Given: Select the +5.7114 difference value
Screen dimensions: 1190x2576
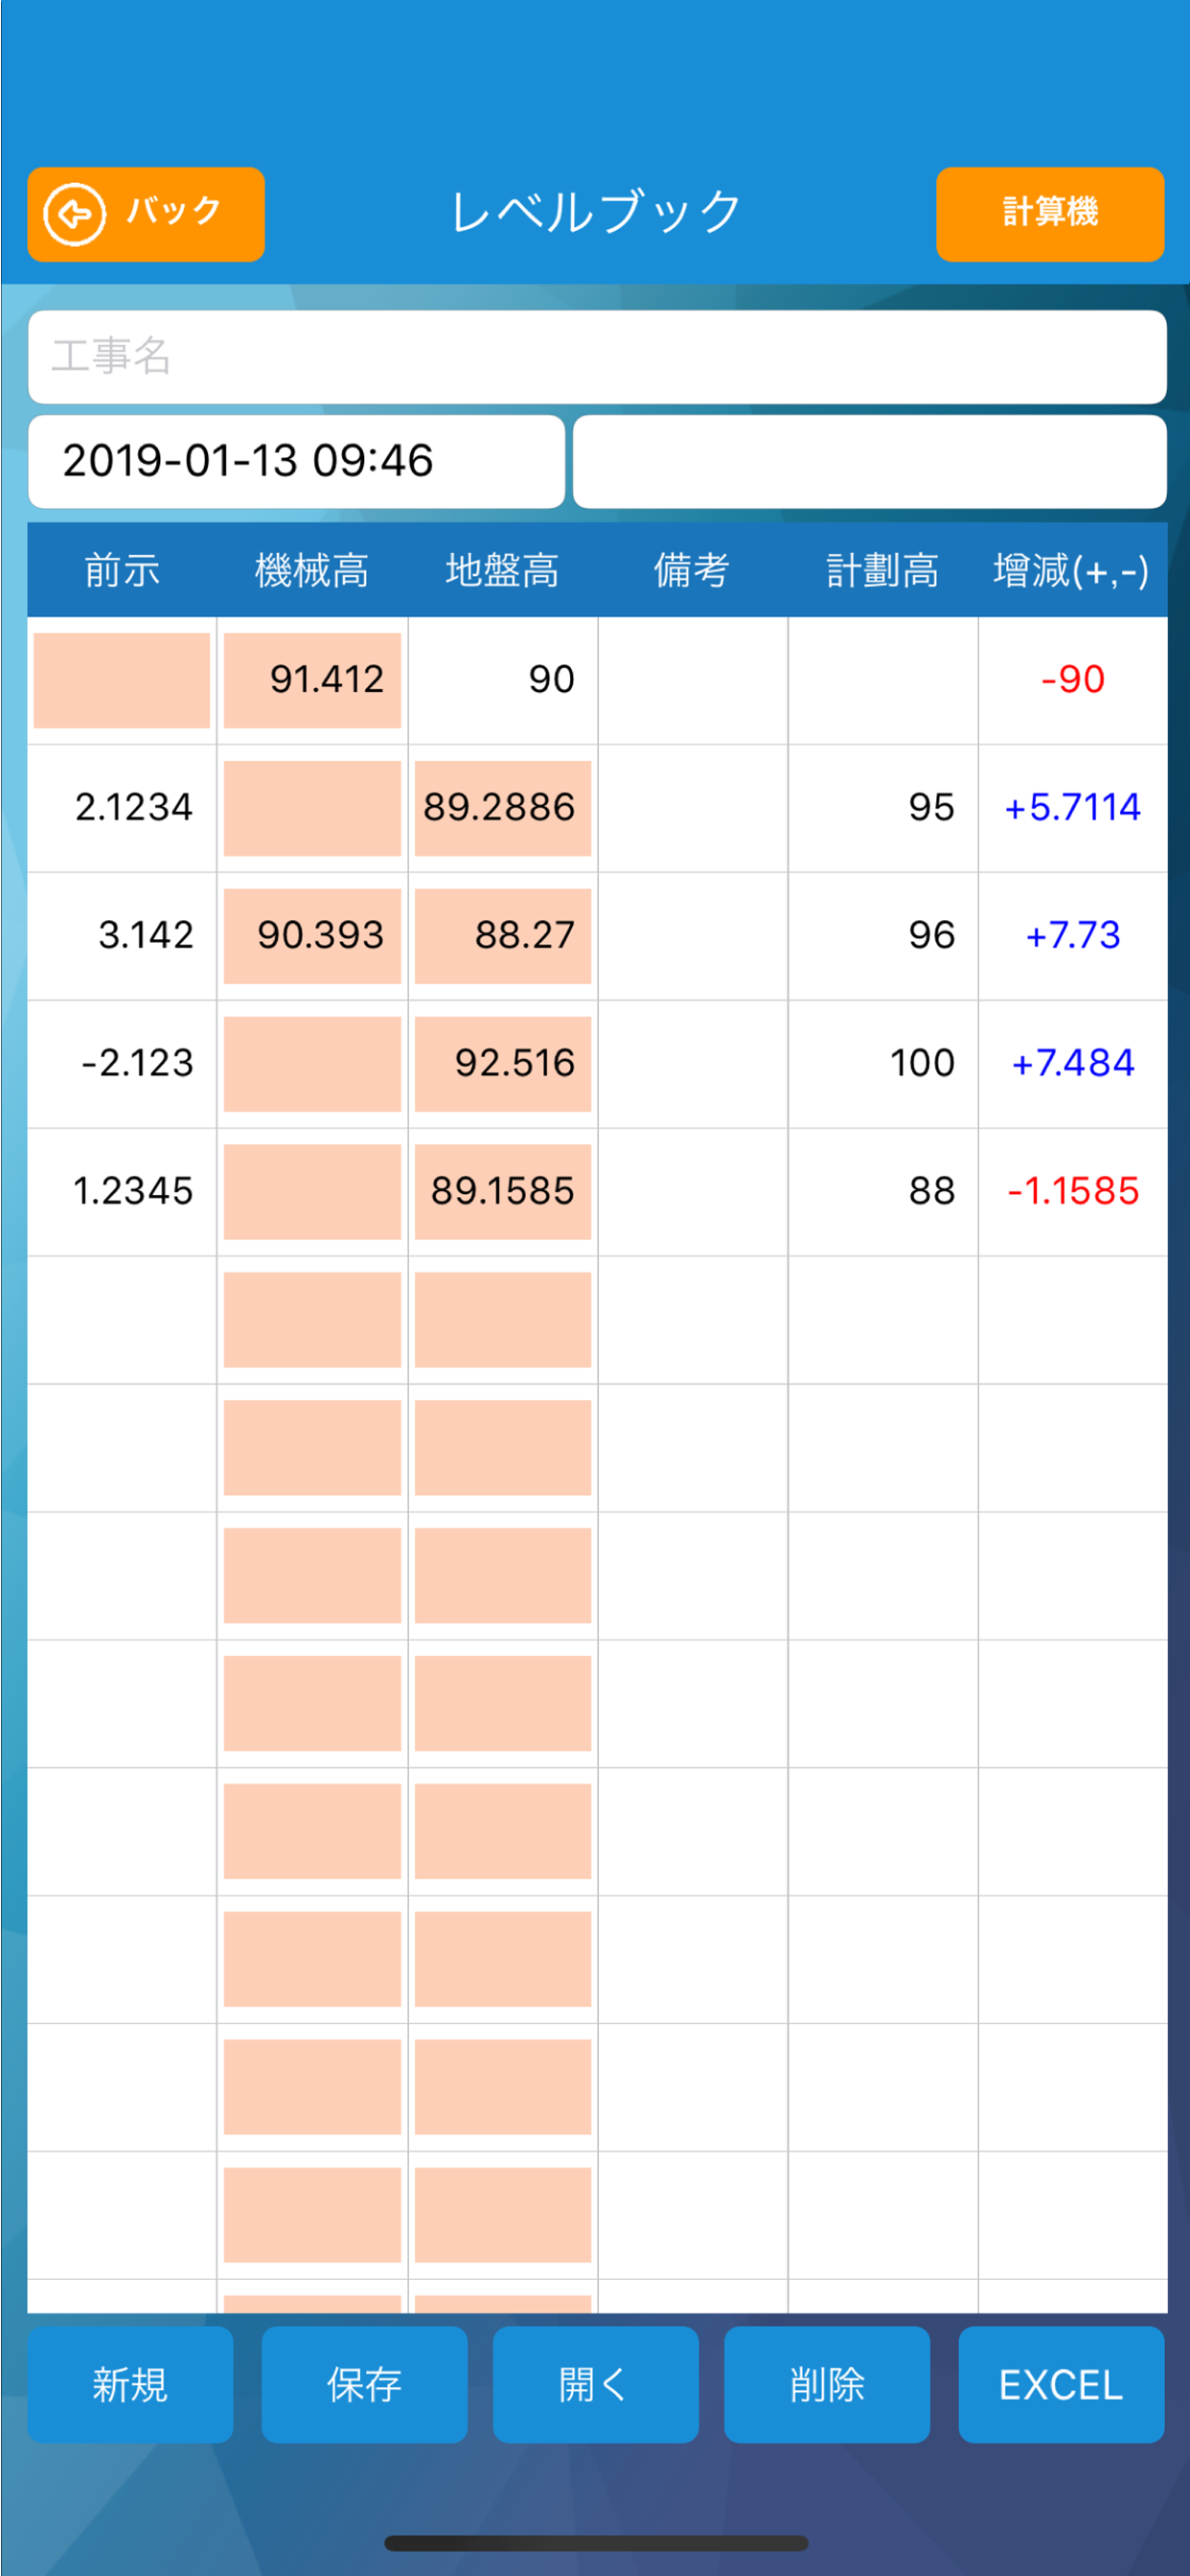Looking at the screenshot, I should click(1072, 808).
